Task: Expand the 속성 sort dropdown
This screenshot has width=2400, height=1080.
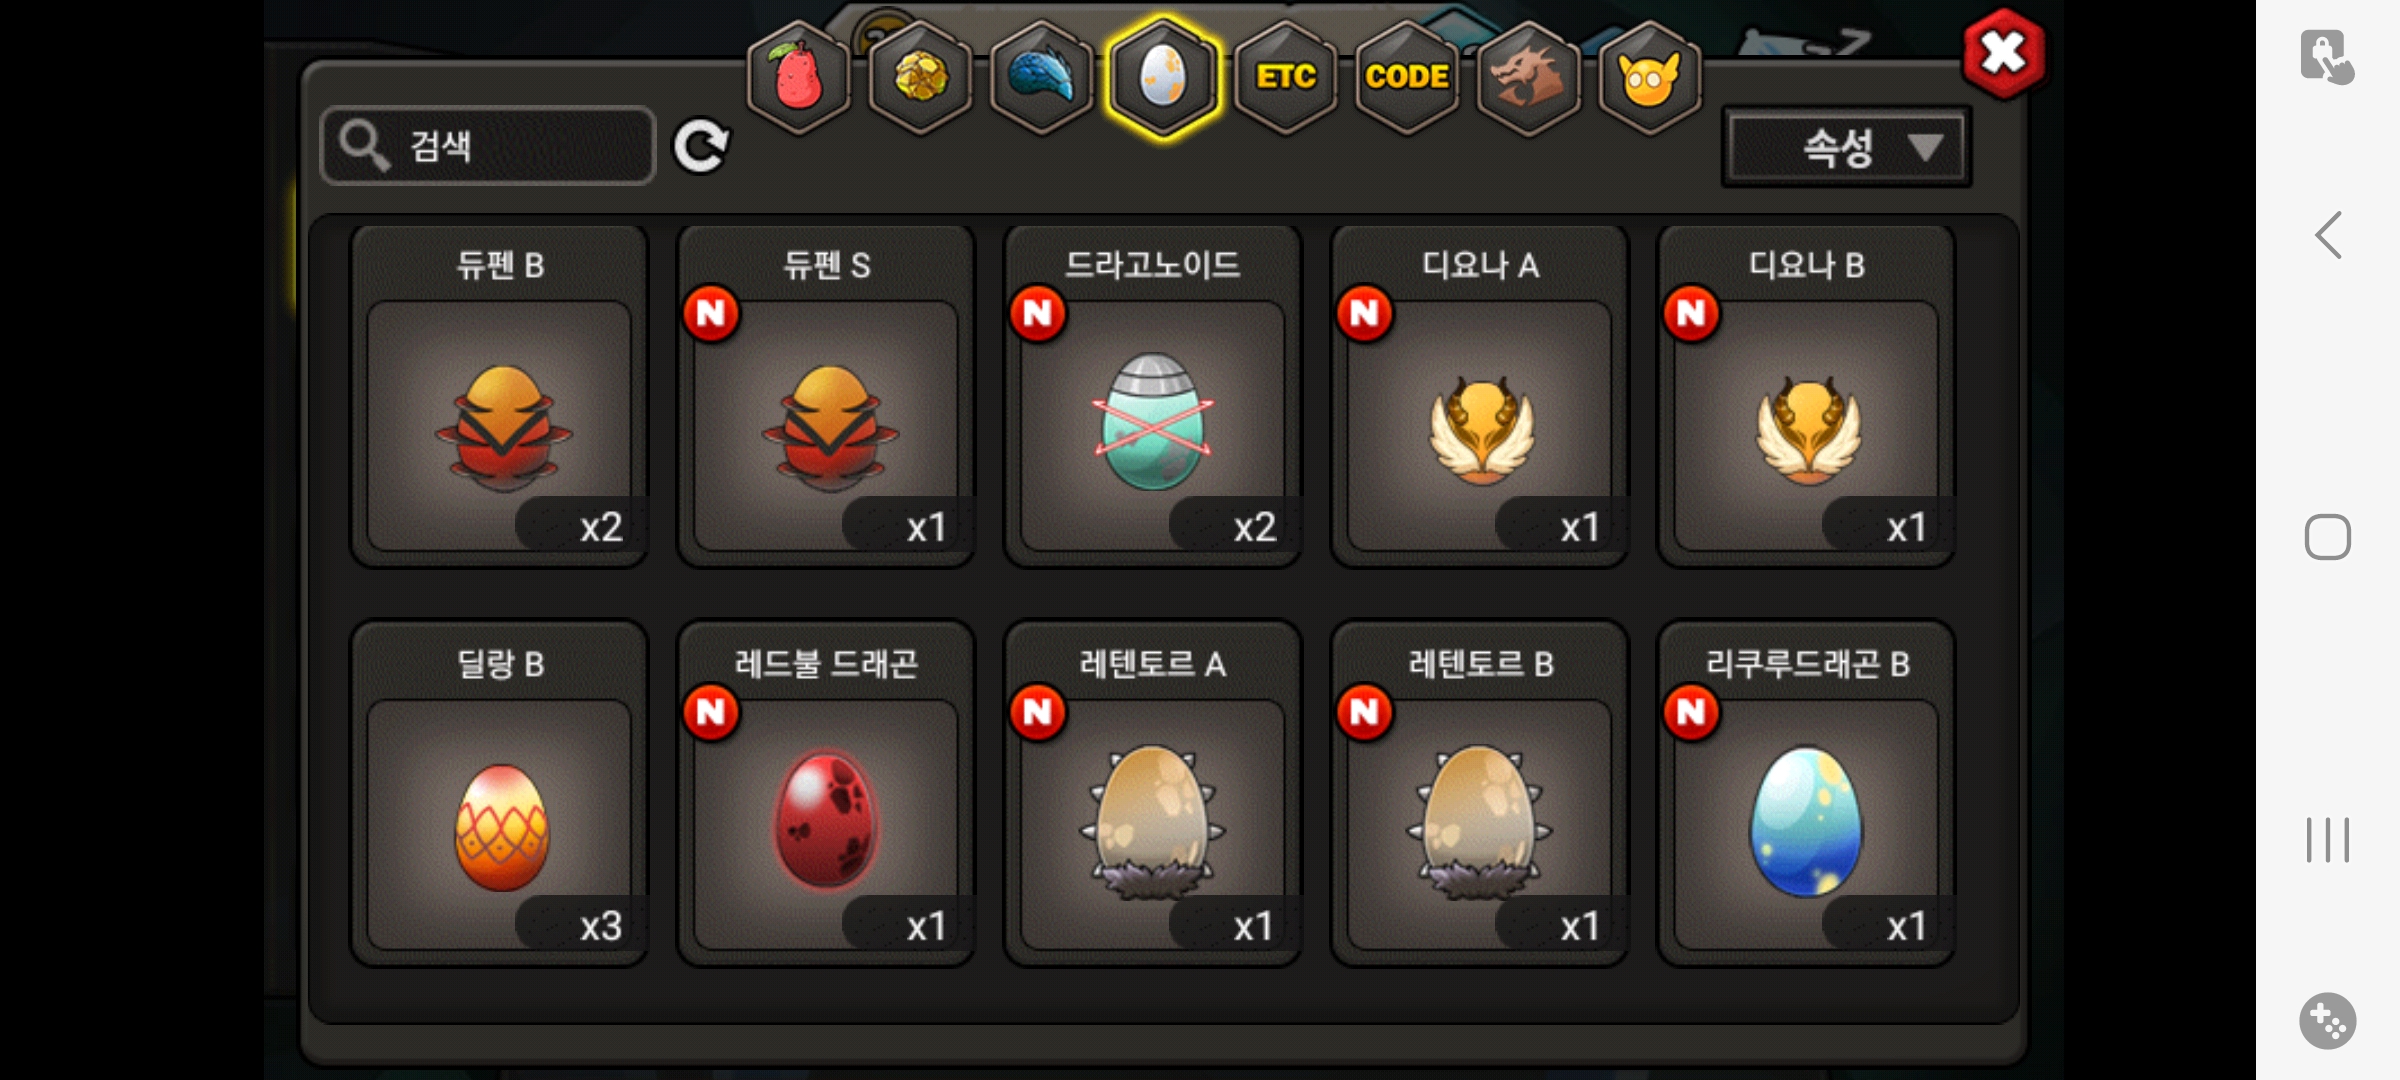Action: pos(1846,147)
